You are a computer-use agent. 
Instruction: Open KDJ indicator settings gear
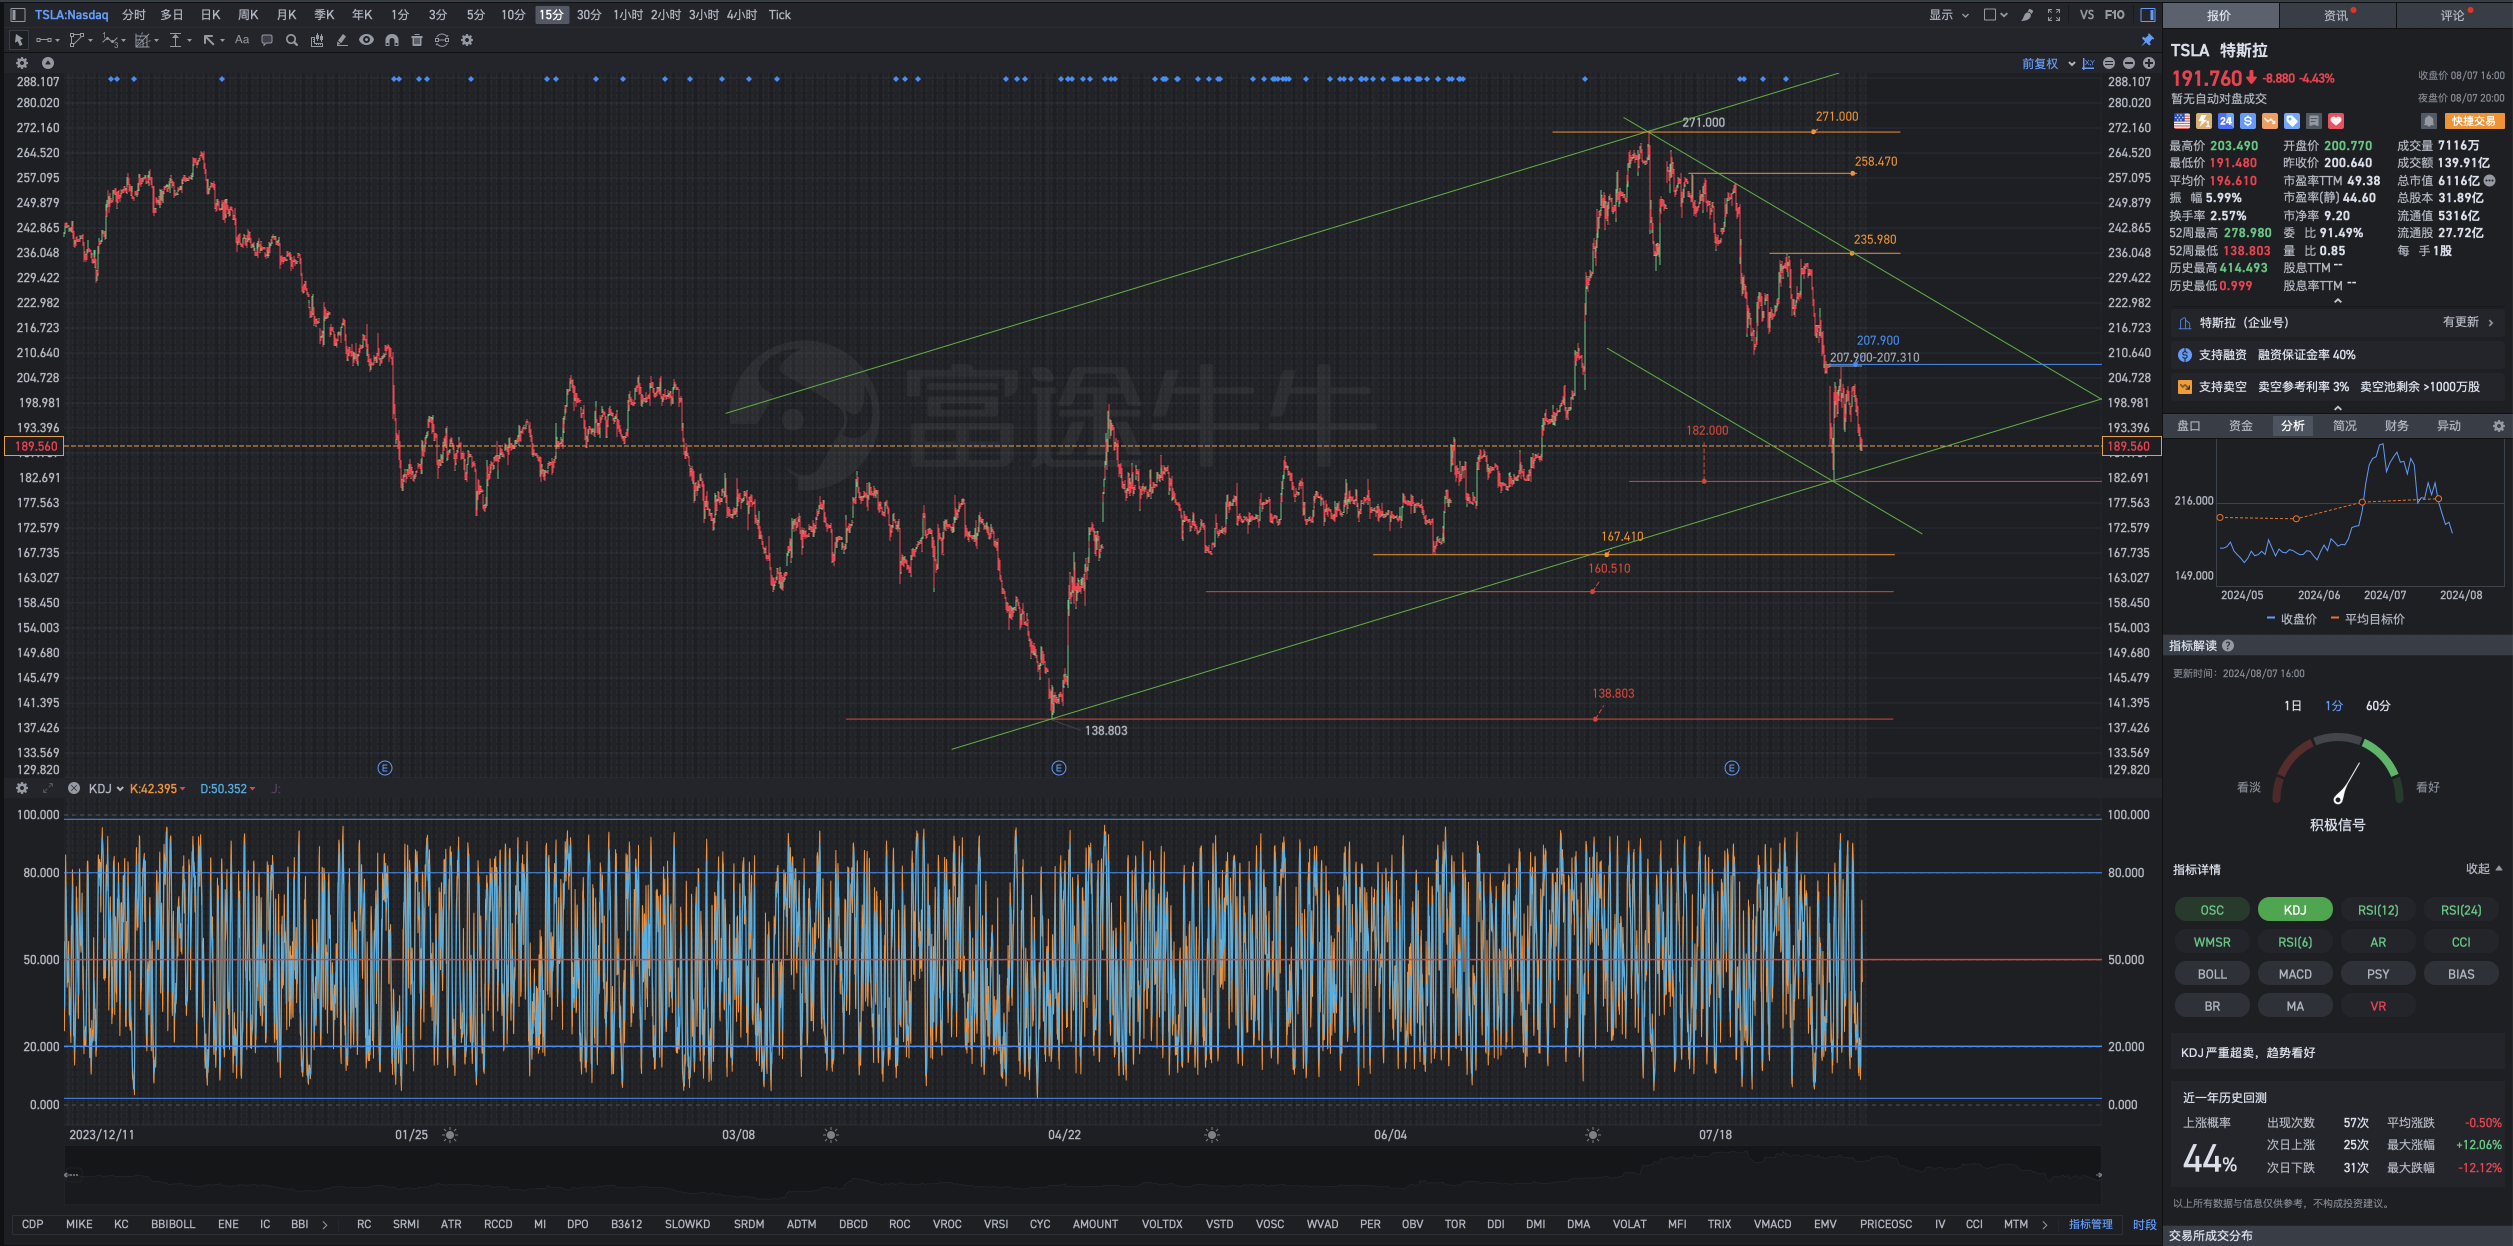click(x=22, y=788)
